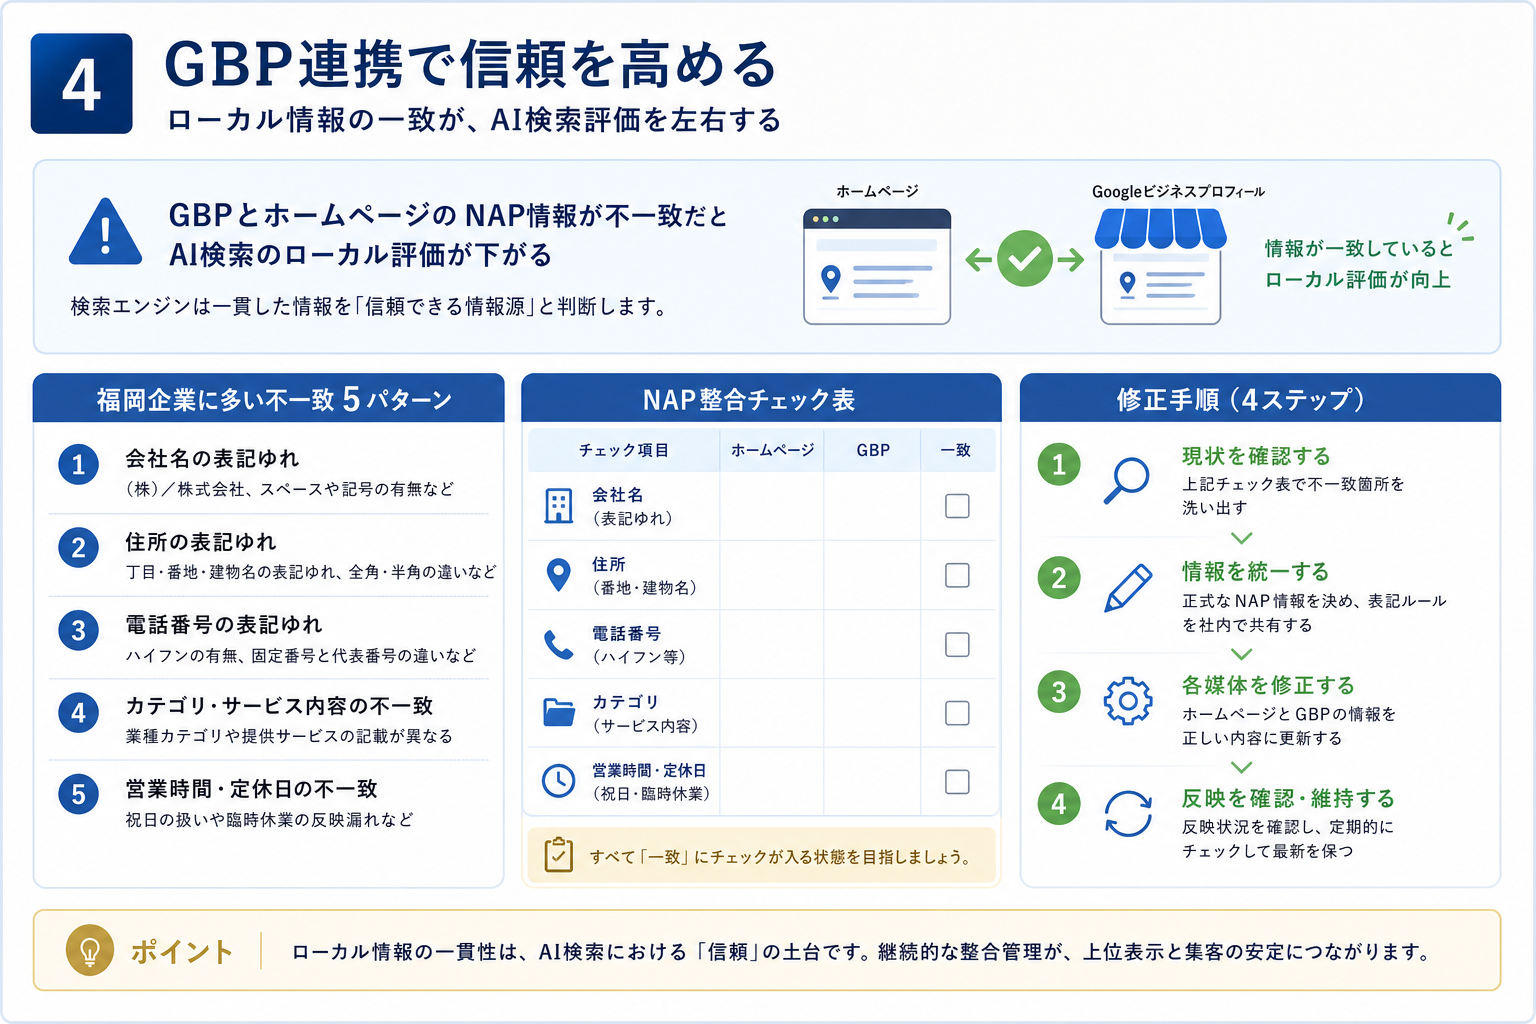The height and width of the screenshot is (1024, 1536).
Task: Click the green chevron below 各媒体を修正する step
Action: coord(1241,768)
